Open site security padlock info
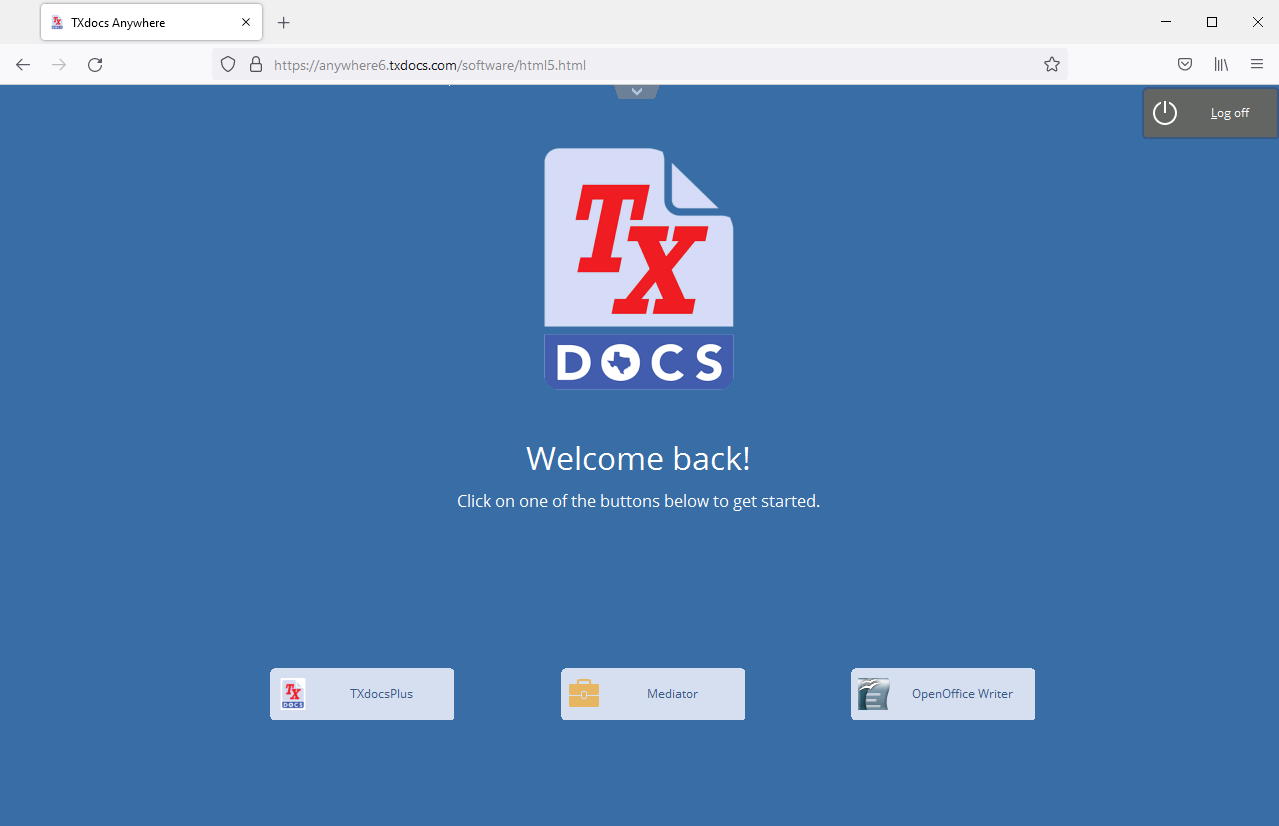1279x826 pixels. [256, 65]
